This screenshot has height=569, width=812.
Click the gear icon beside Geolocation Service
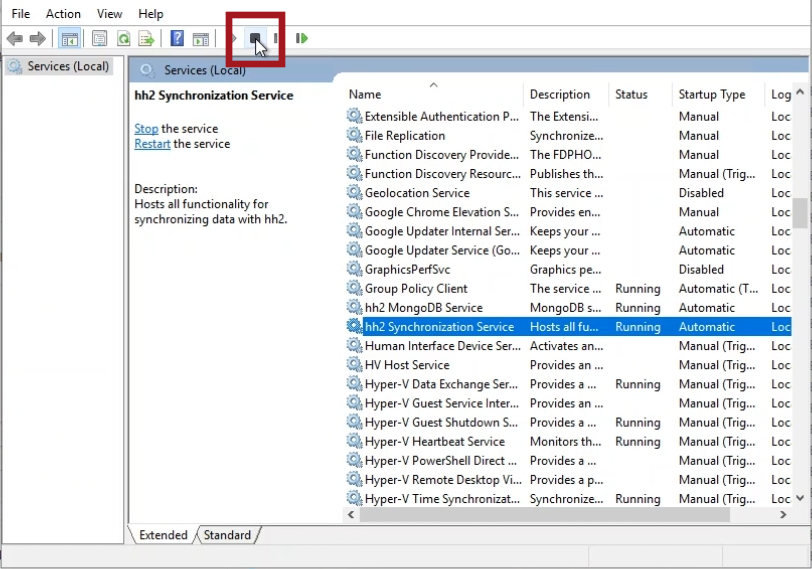click(354, 193)
